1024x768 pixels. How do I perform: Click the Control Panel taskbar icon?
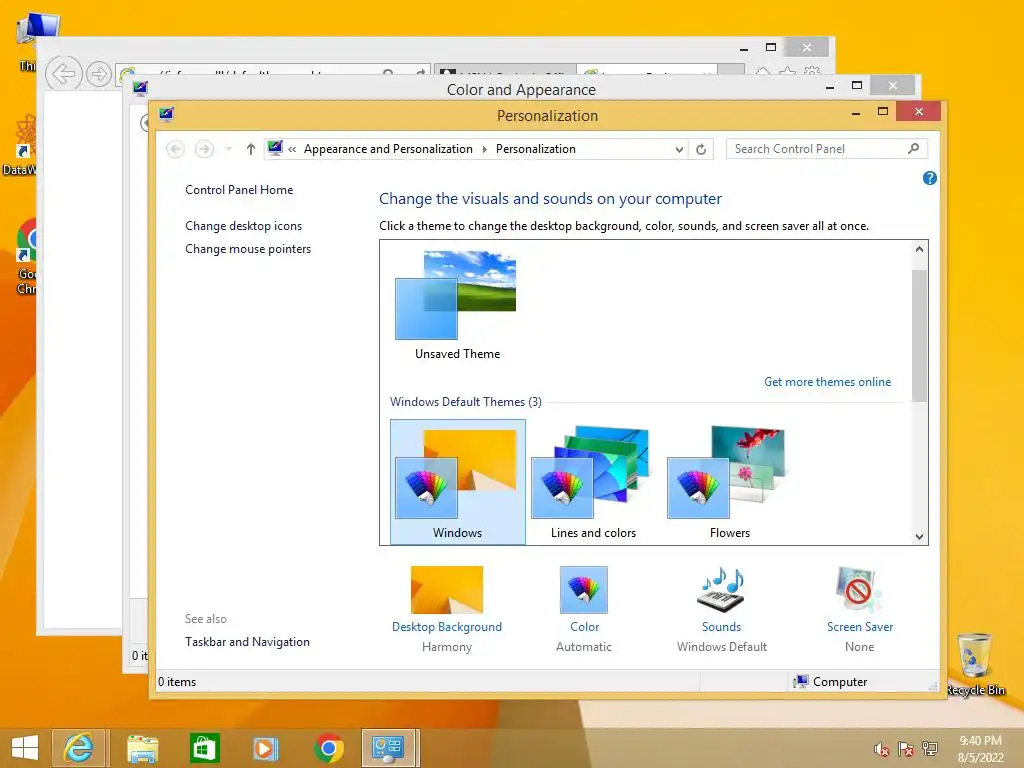(388, 748)
